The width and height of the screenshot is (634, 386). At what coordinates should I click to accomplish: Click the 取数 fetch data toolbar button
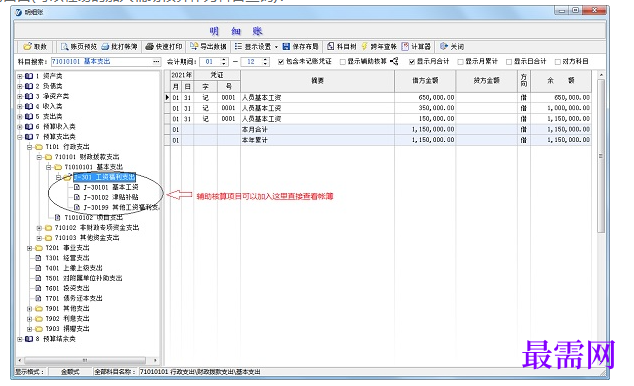[35, 47]
